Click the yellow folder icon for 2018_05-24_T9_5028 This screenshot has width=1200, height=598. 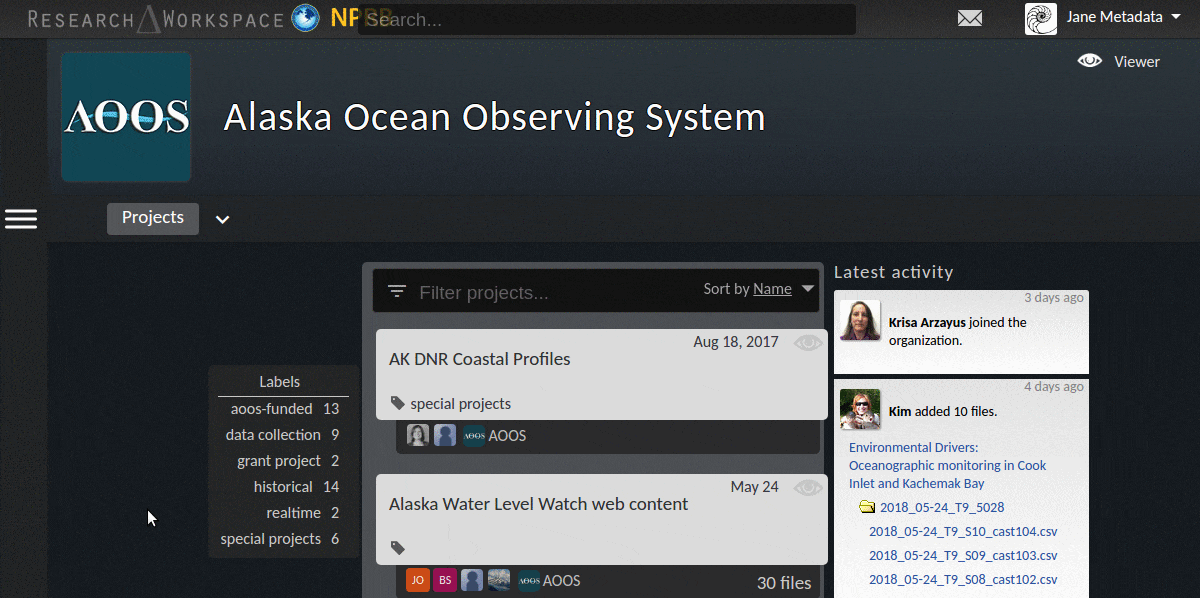pos(867,507)
